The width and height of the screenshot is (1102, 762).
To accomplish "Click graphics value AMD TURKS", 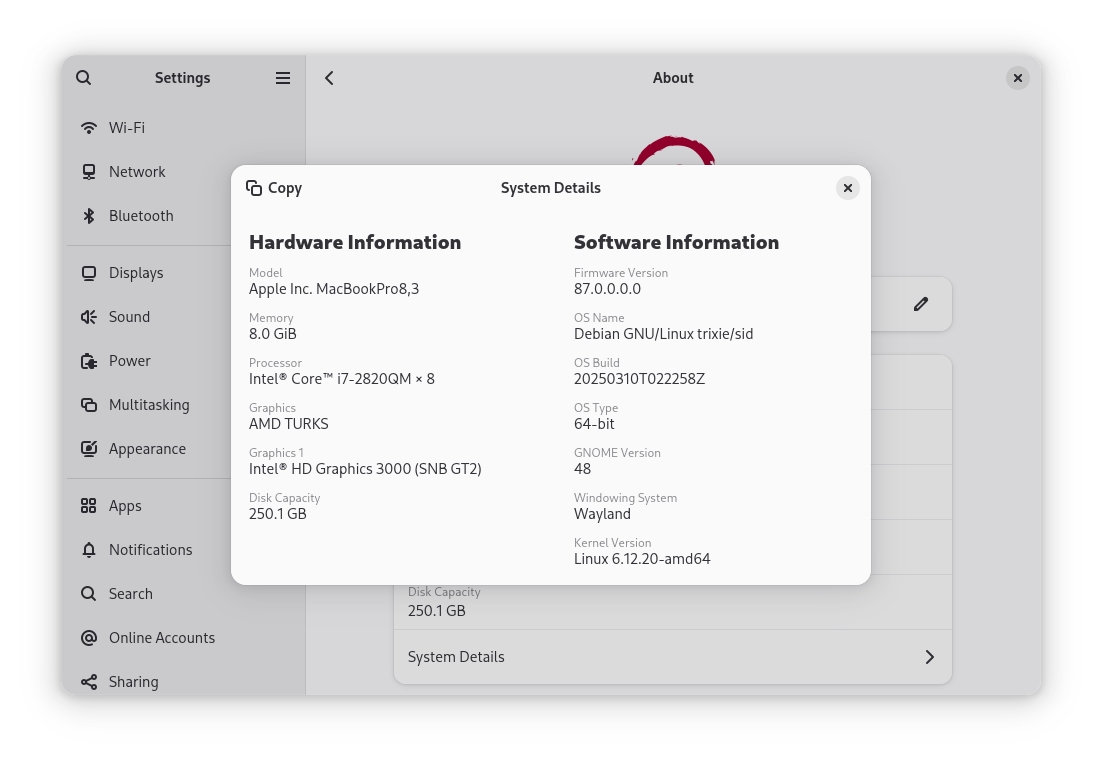I will click(x=289, y=424).
